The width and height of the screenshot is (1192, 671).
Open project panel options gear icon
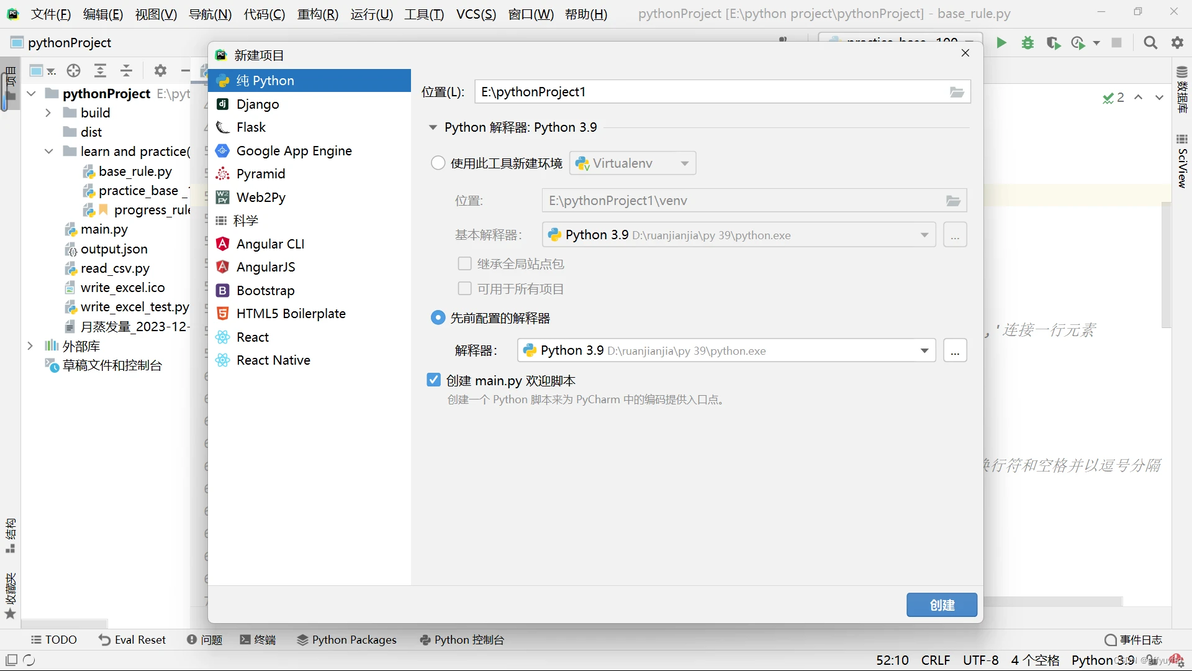pos(160,71)
